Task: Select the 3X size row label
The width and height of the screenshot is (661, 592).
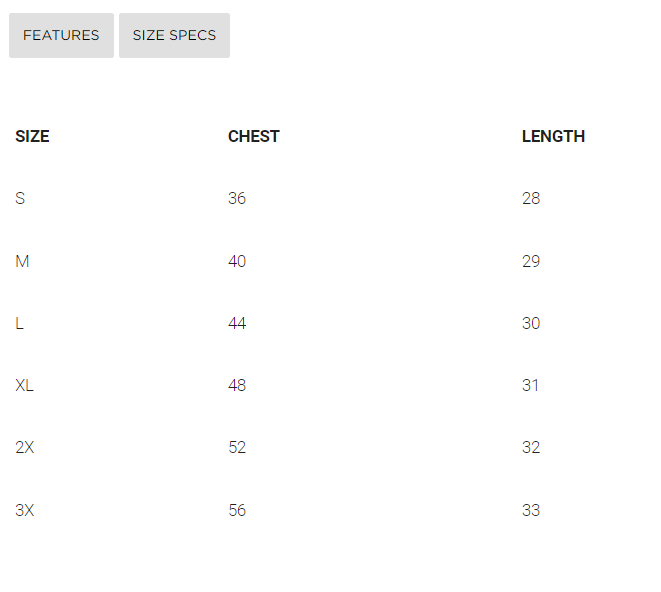Action: [x=25, y=510]
